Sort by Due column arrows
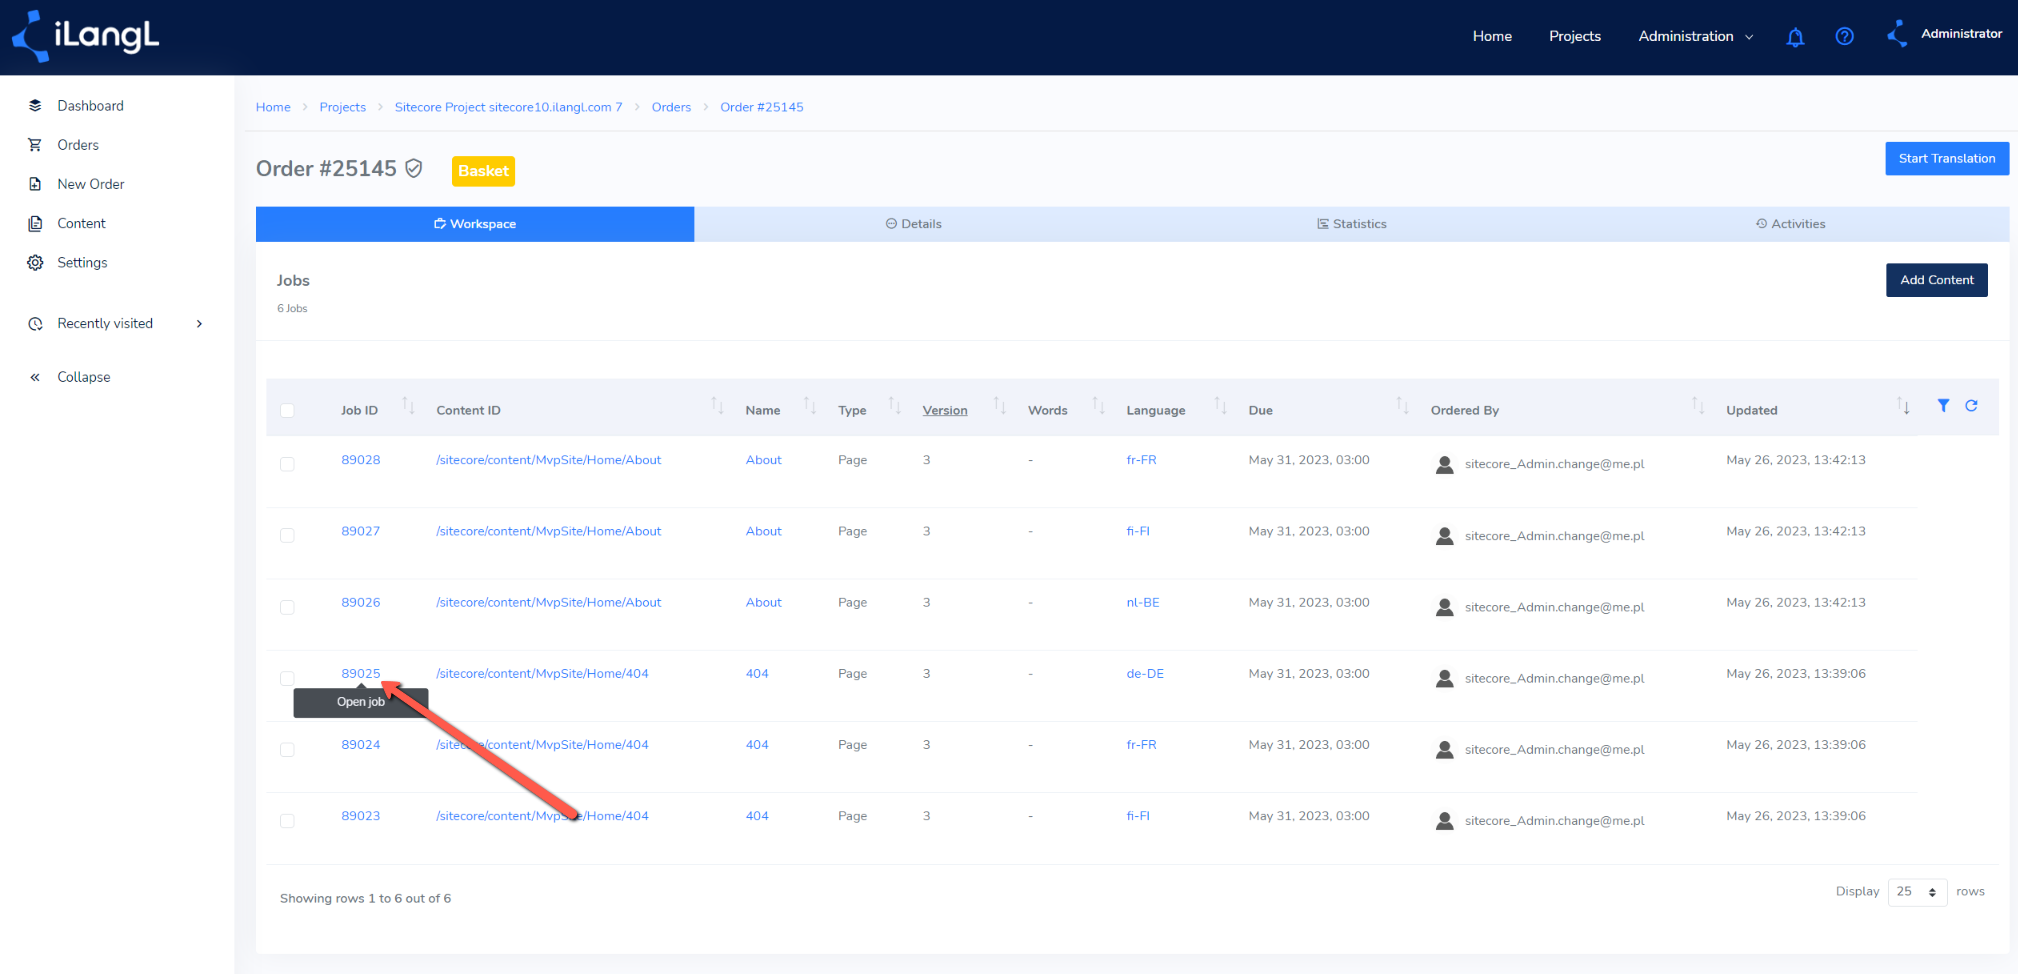Viewport: 2018px width, 974px height. tap(1402, 405)
